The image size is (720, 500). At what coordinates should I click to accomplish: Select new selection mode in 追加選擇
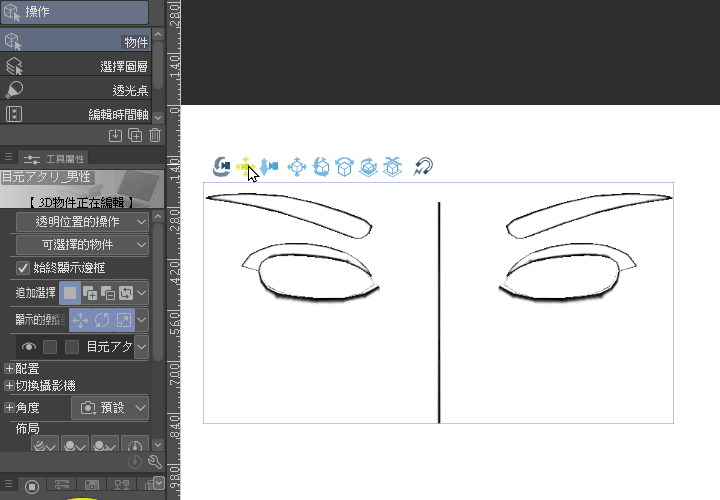[70, 292]
